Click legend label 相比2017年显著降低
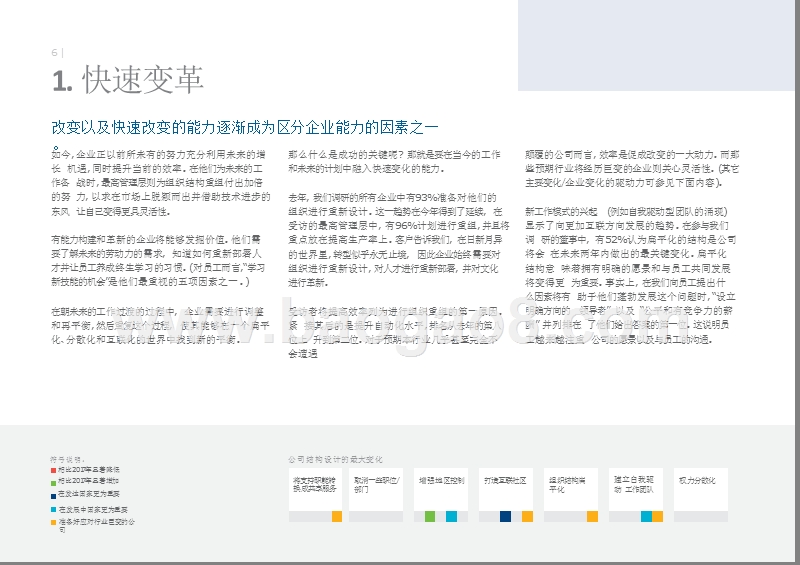This screenshot has width=800, height=565. pos(89,470)
